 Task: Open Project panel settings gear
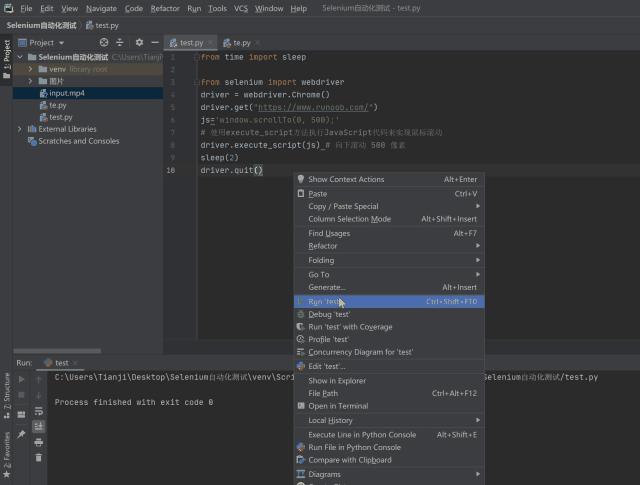139,43
